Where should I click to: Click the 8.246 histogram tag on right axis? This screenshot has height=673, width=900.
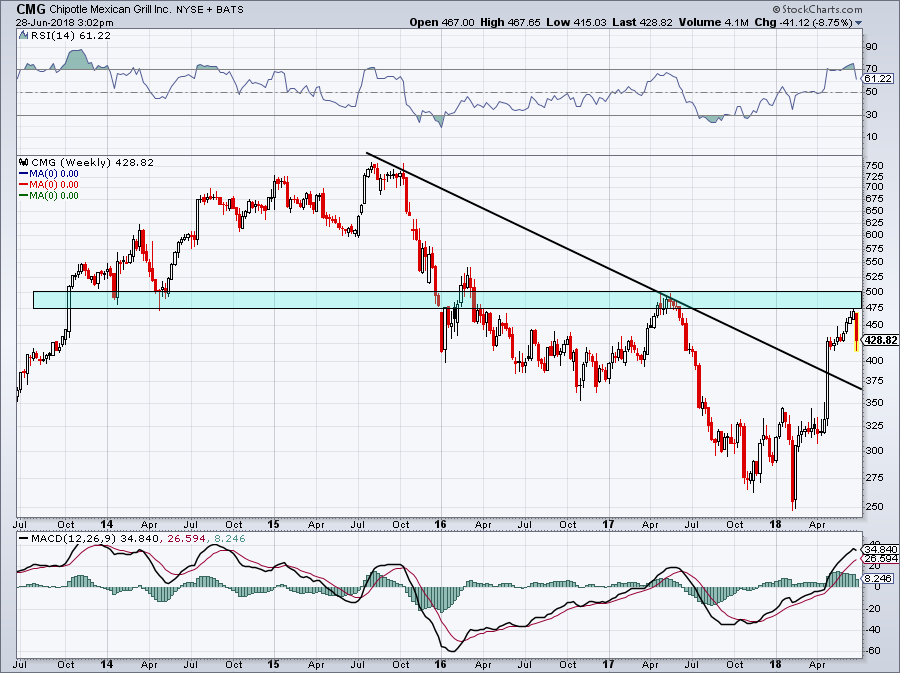pyautogui.click(x=880, y=578)
